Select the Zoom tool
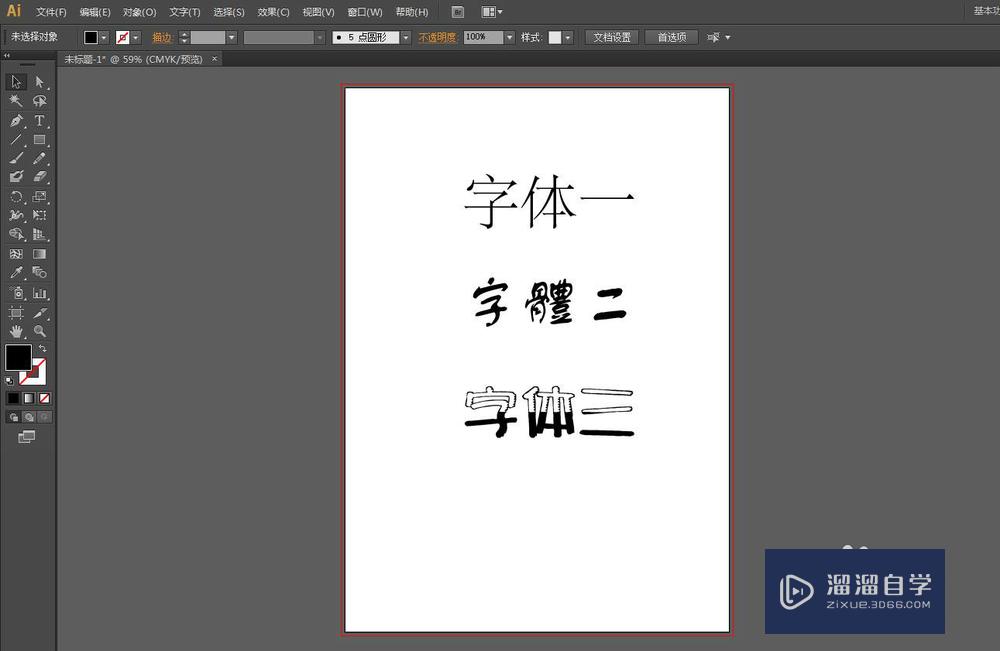 click(x=40, y=330)
